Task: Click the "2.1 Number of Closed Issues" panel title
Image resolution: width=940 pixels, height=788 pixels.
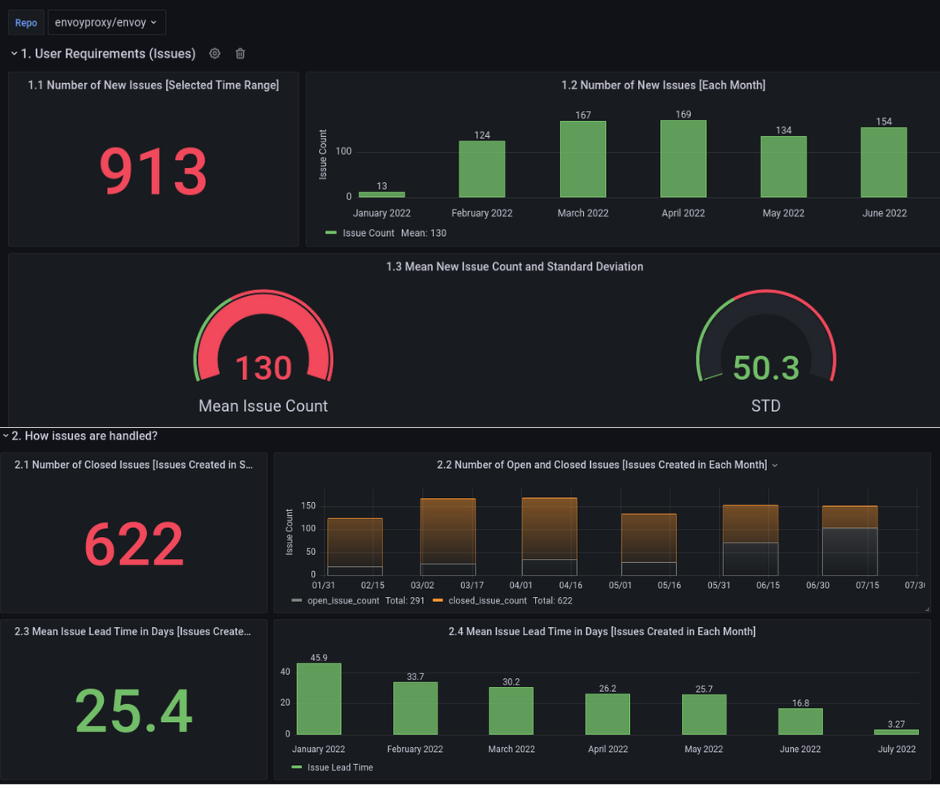Action: [x=132, y=464]
